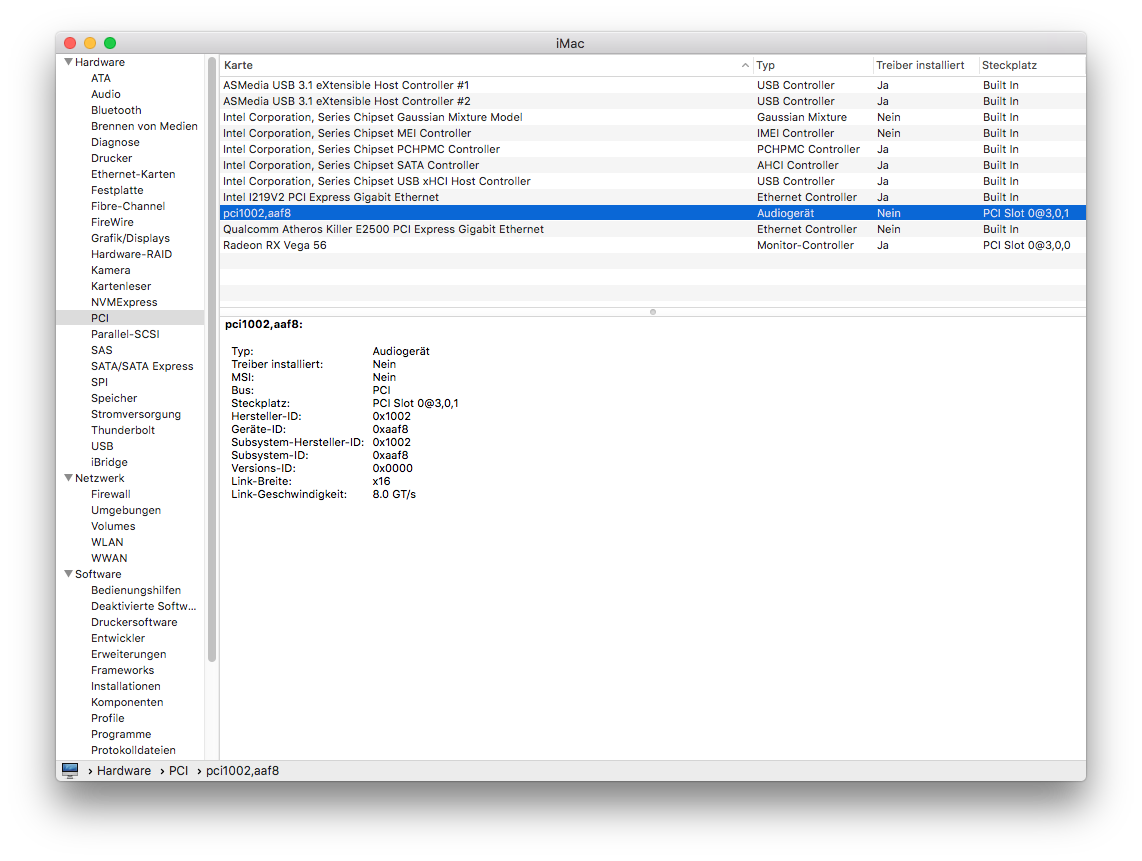The height and width of the screenshot is (861, 1142).
Task: Select Profile under Software
Action: pos(107,719)
